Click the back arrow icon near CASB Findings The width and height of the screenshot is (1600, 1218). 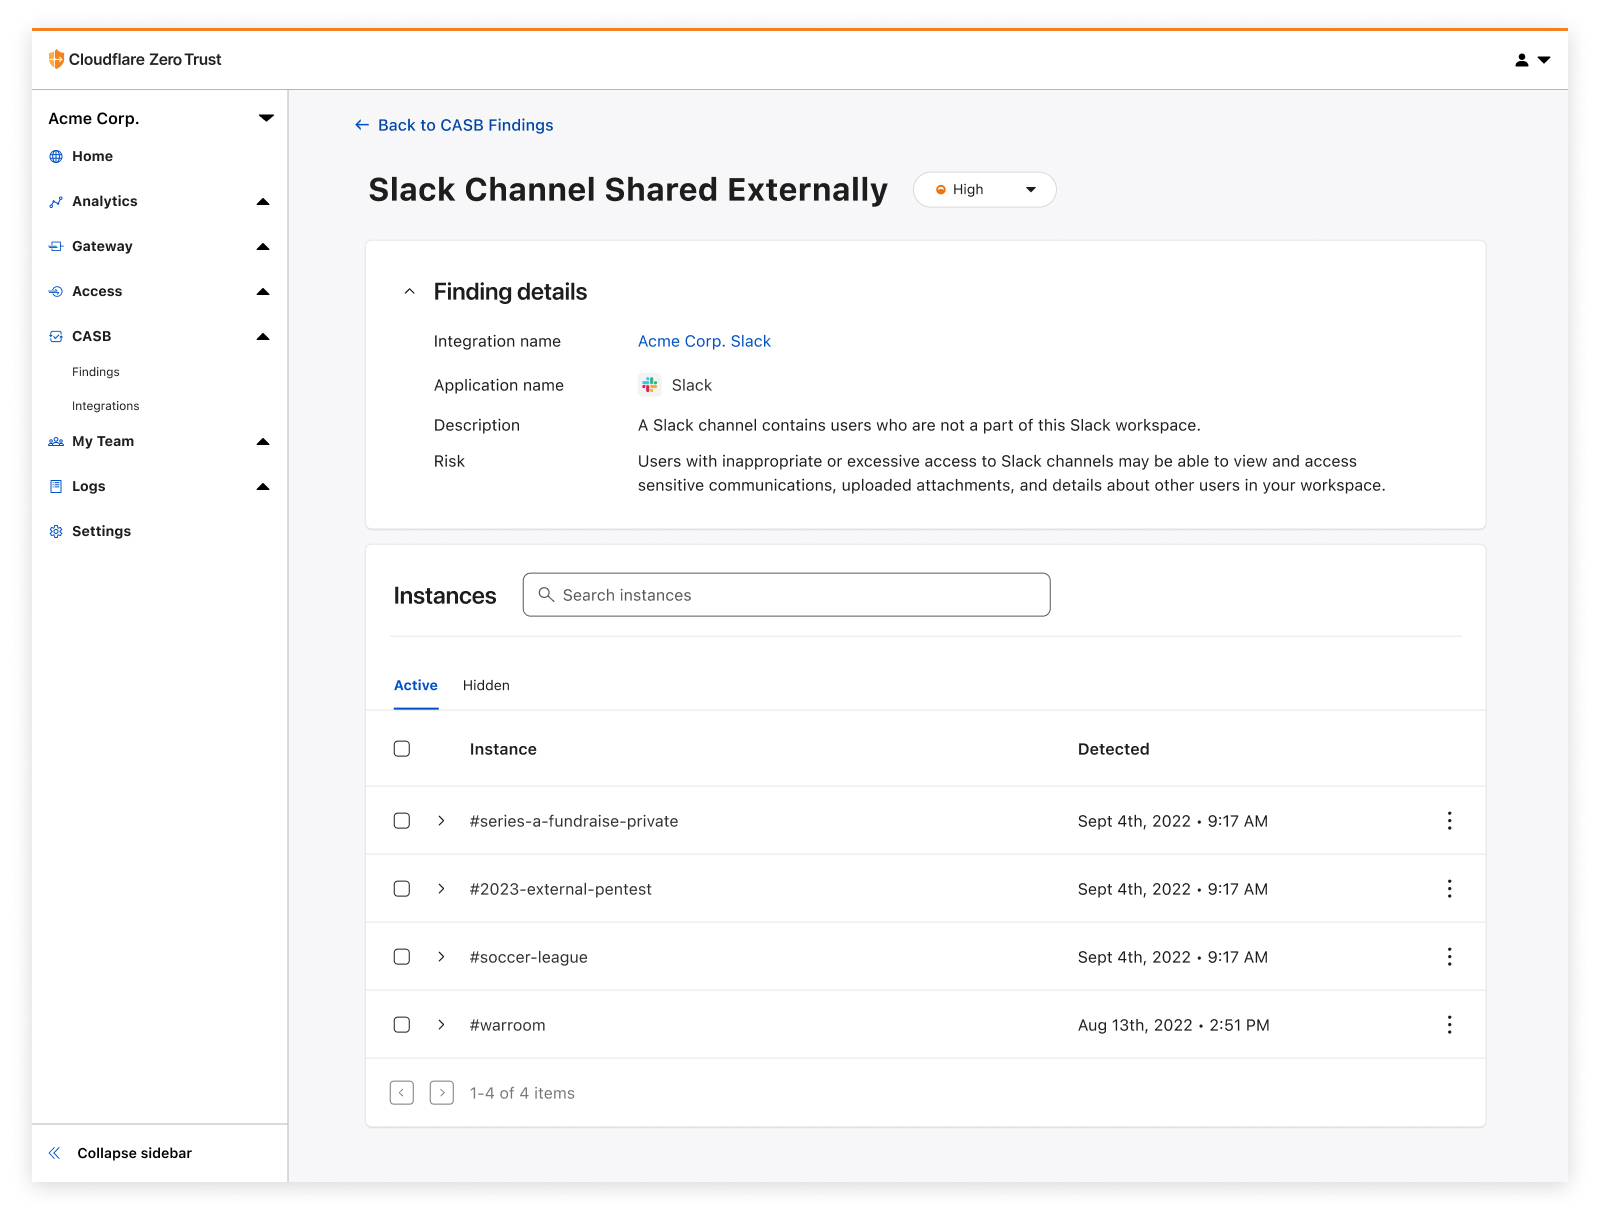pyautogui.click(x=362, y=125)
